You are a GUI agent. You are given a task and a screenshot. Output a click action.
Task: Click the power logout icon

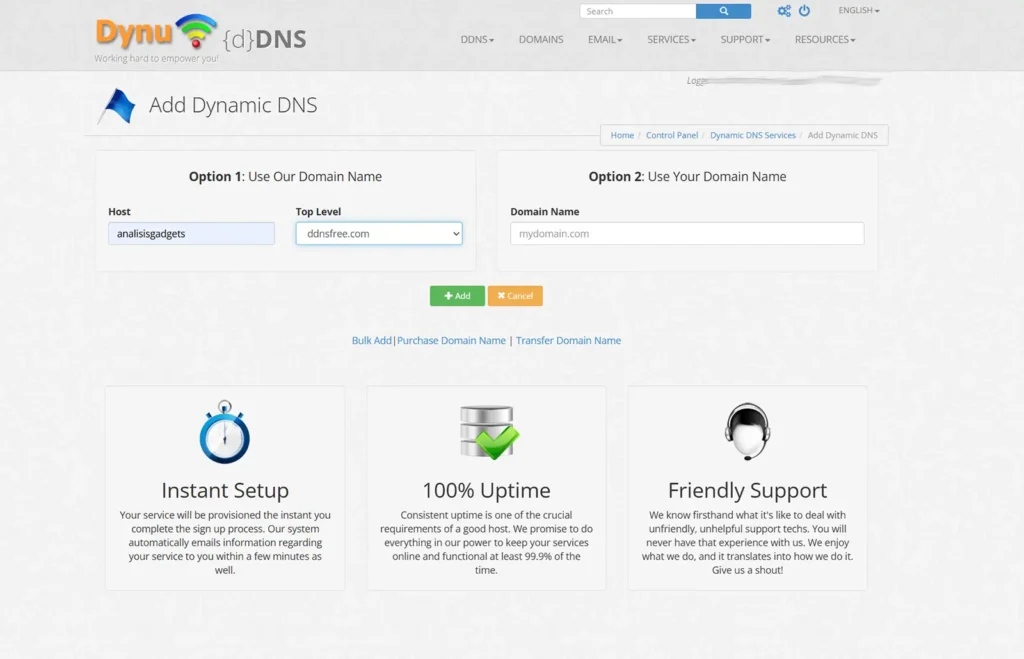tap(805, 10)
